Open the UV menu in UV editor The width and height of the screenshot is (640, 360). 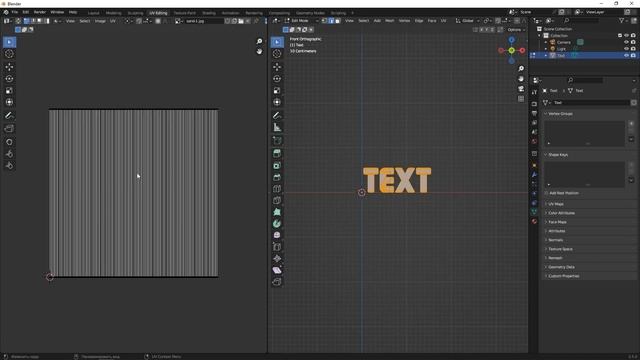click(113, 21)
